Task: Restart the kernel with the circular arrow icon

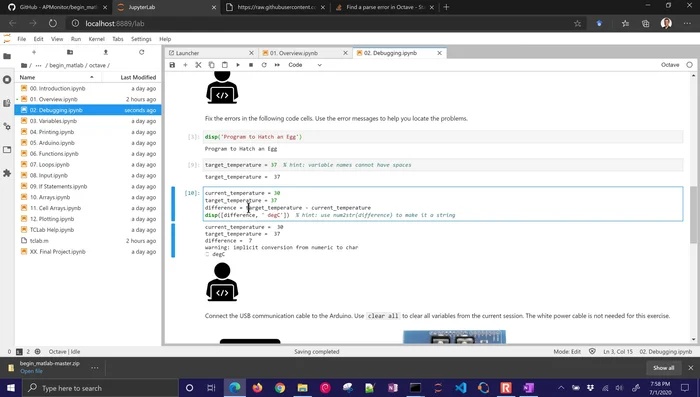Action: pyautogui.click(x=264, y=65)
